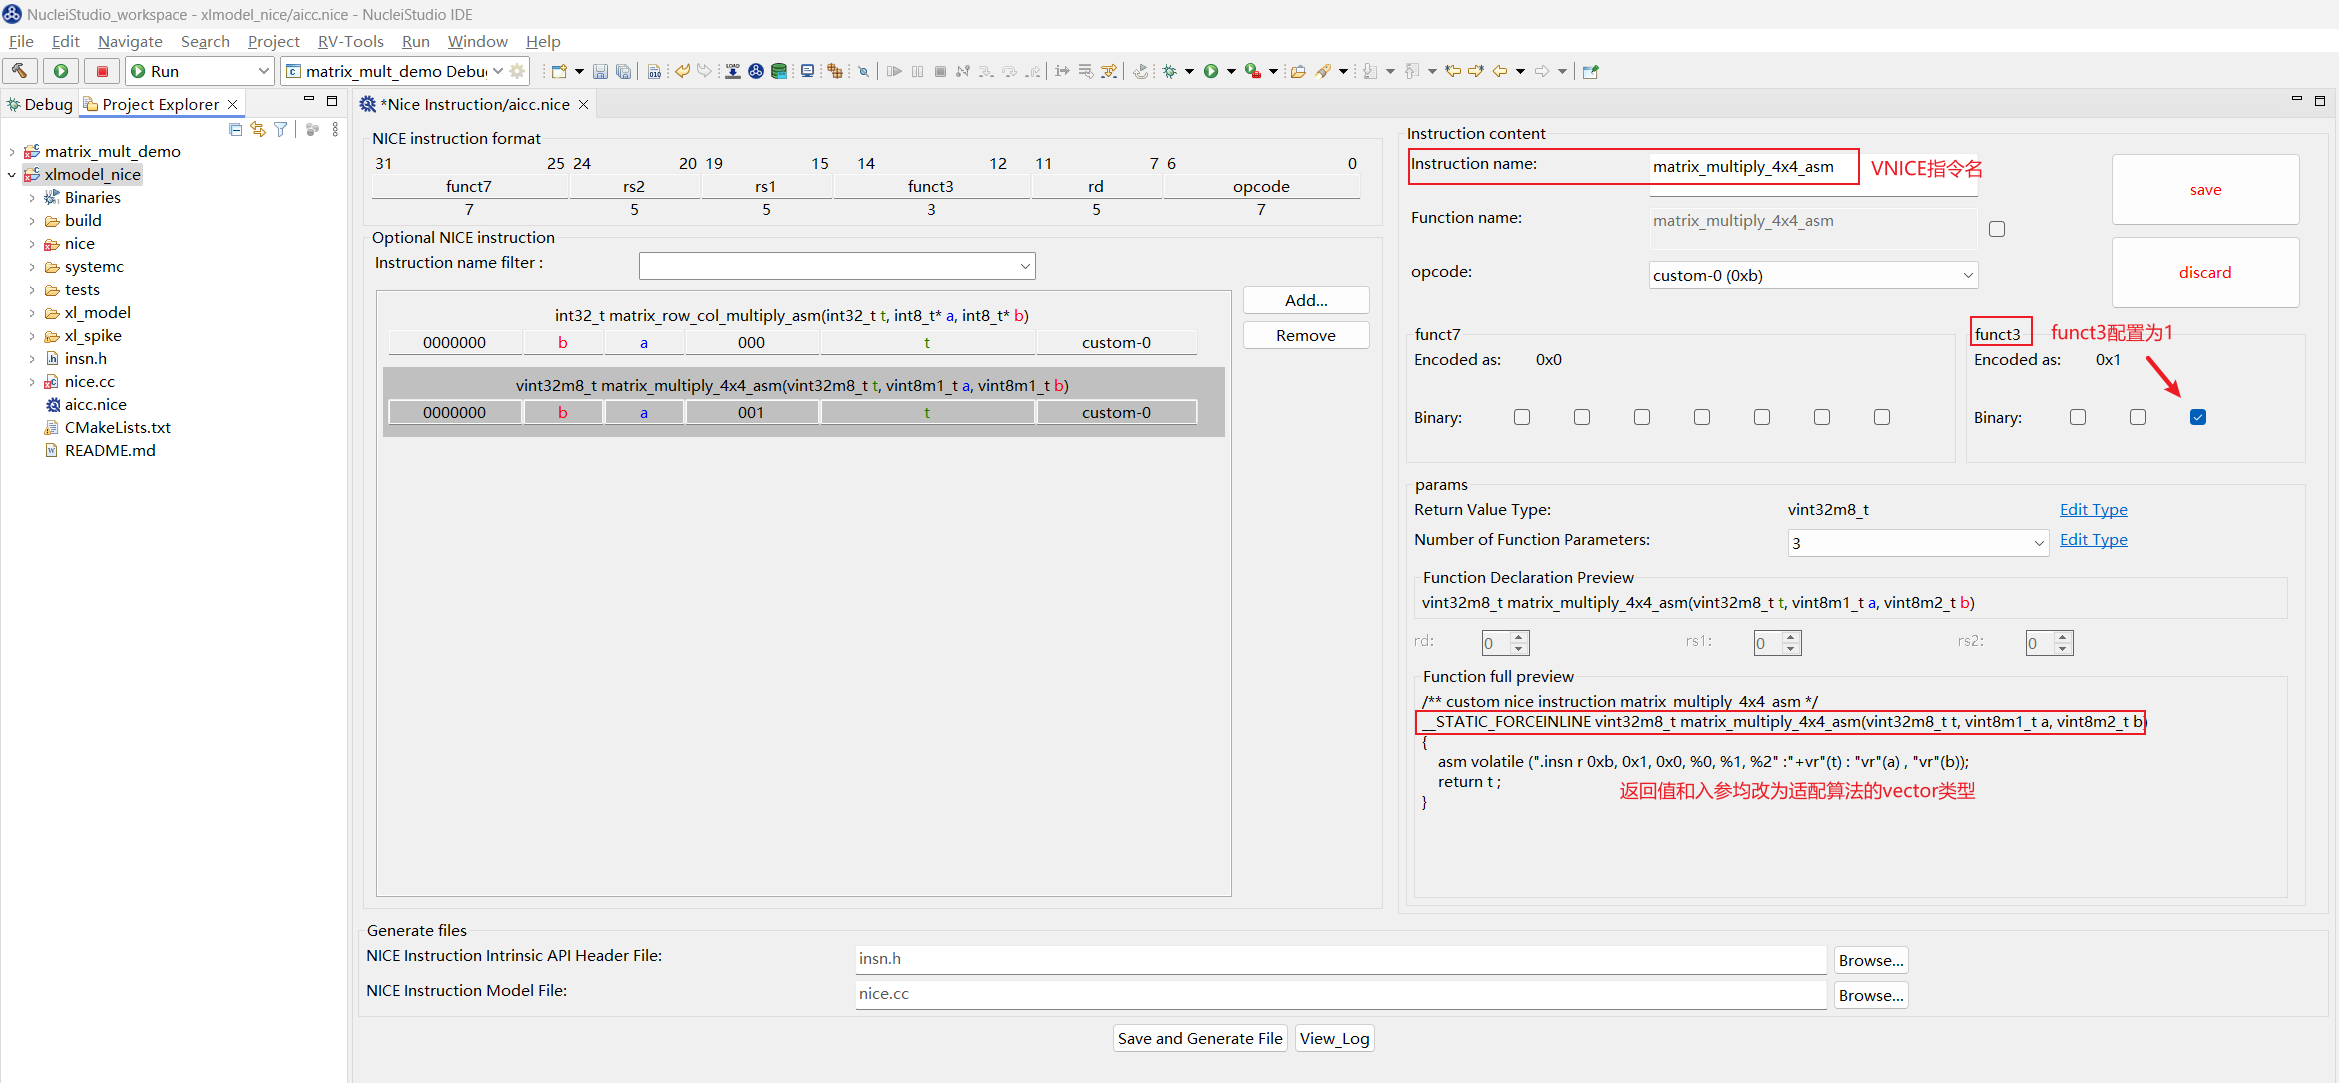Expand the xl_spike folder

point(32,336)
